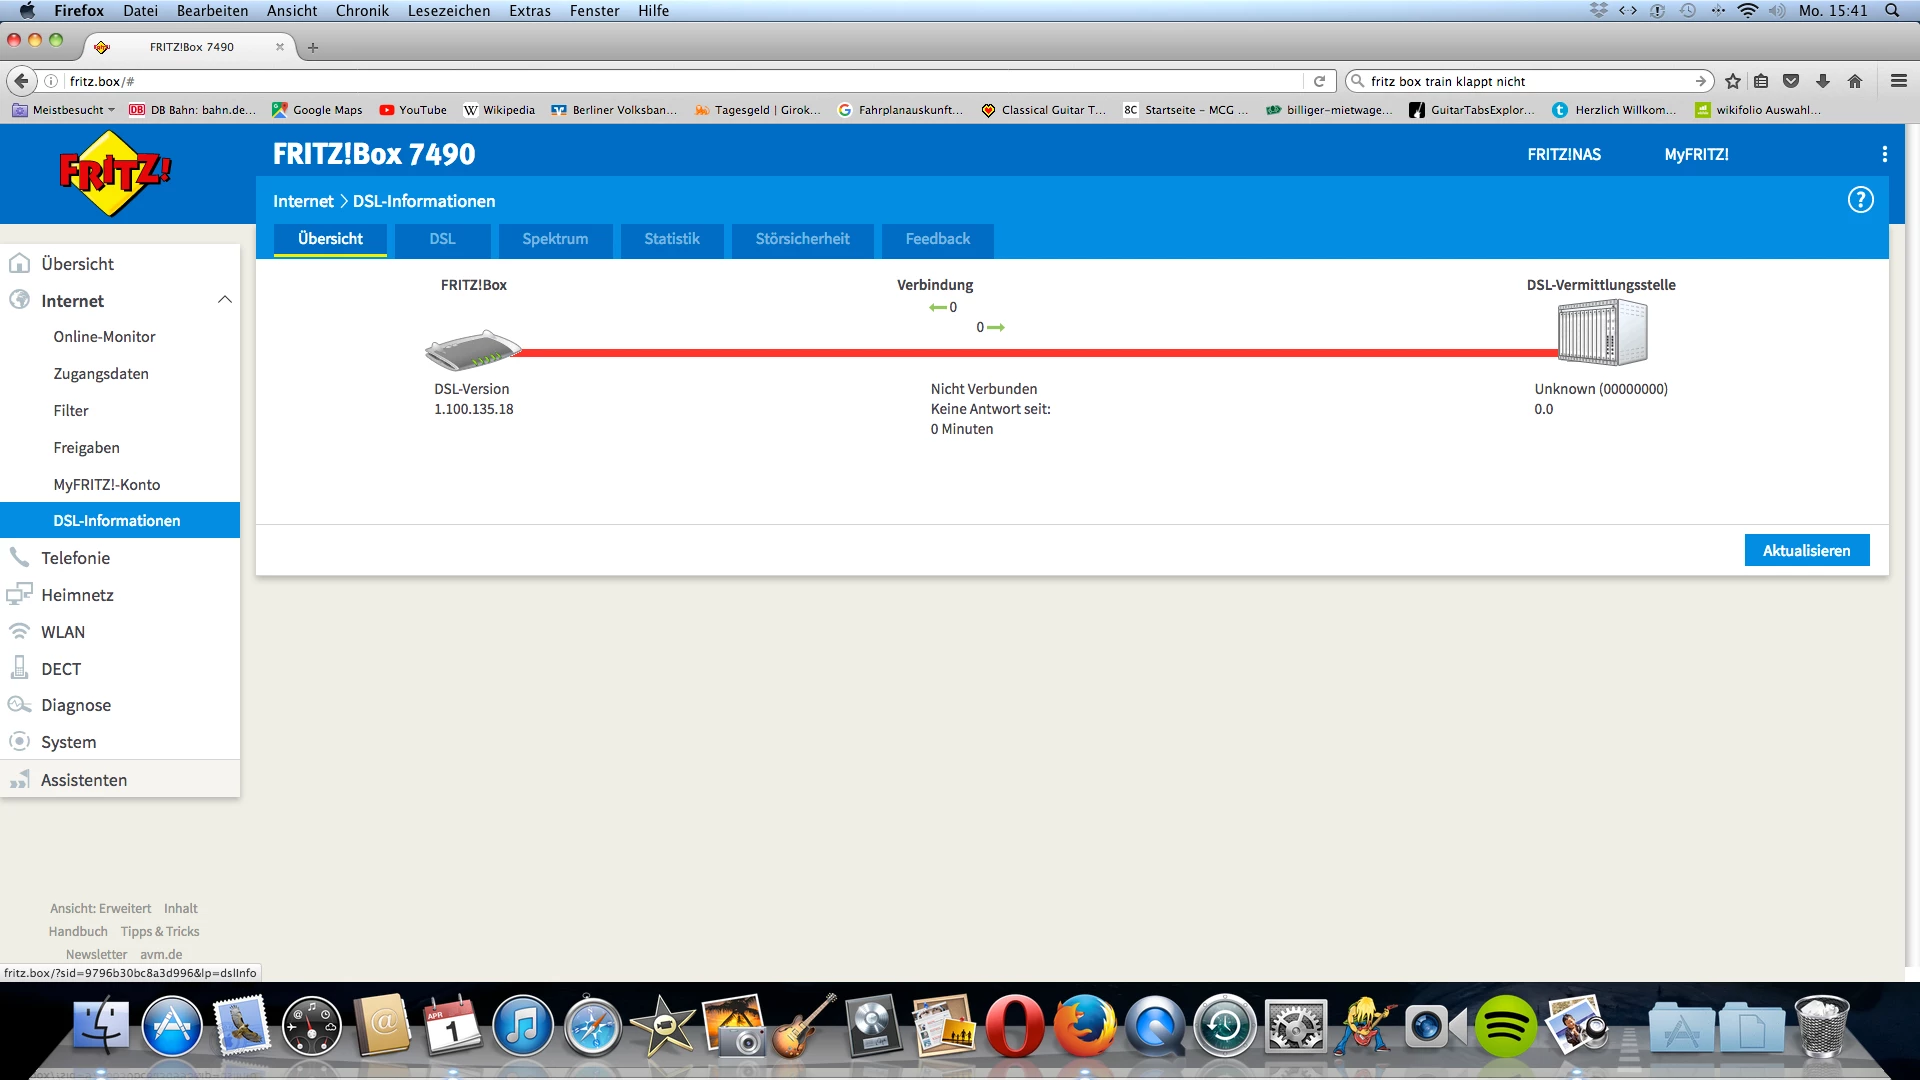
Task: Click the bookmark star icon
Action: click(x=1733, y=81)
